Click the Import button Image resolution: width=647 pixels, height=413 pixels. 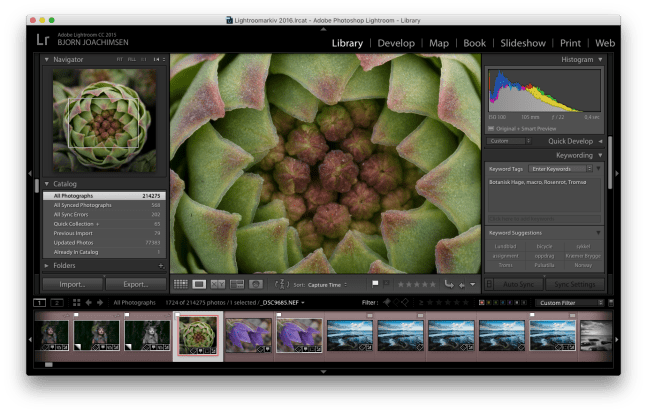pyautogui.click(x=72, y=284)
